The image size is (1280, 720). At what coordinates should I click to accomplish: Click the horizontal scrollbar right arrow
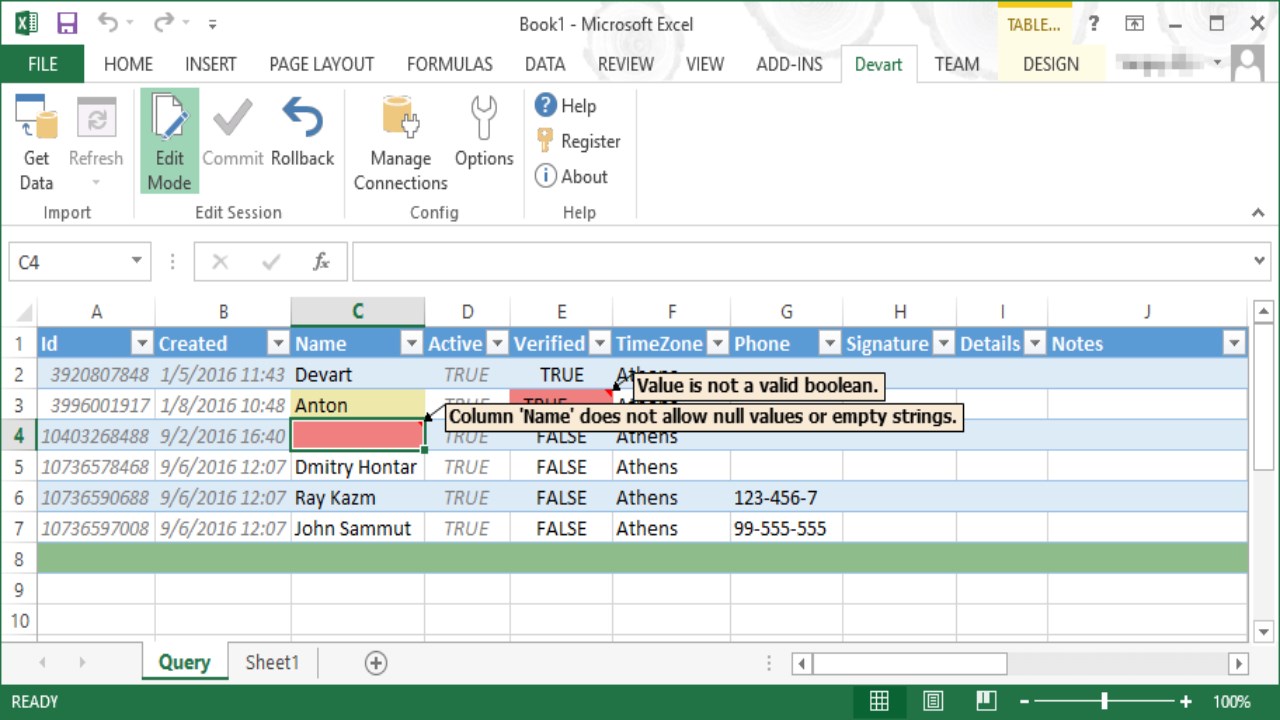(1238, 663)
